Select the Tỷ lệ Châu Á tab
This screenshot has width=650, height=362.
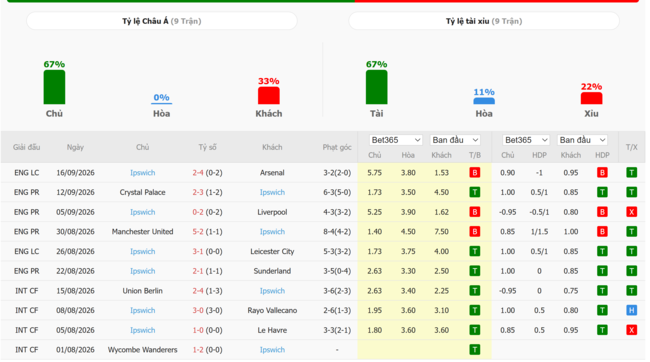coord(162,21)
